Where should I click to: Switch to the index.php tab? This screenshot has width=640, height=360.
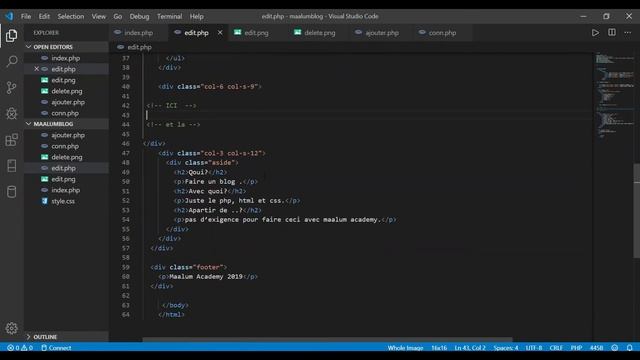tap(138, 33)
